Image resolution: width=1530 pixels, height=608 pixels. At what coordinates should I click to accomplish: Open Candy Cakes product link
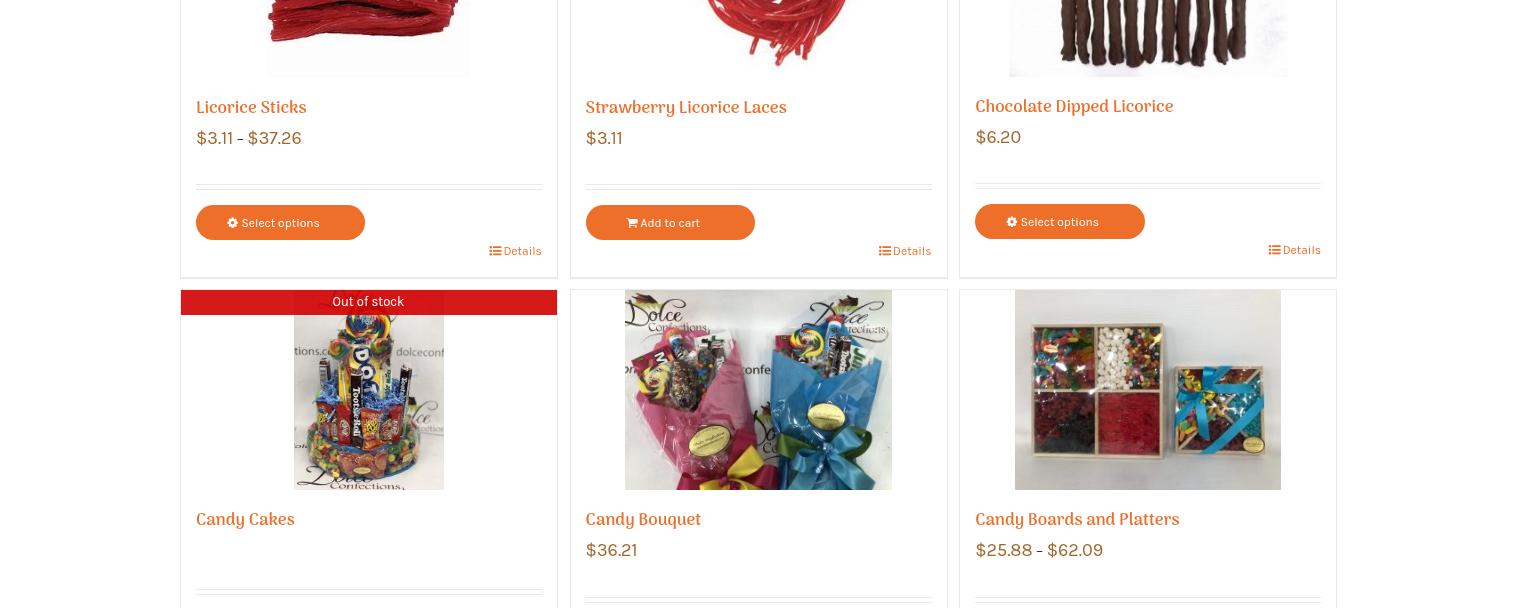245,520
